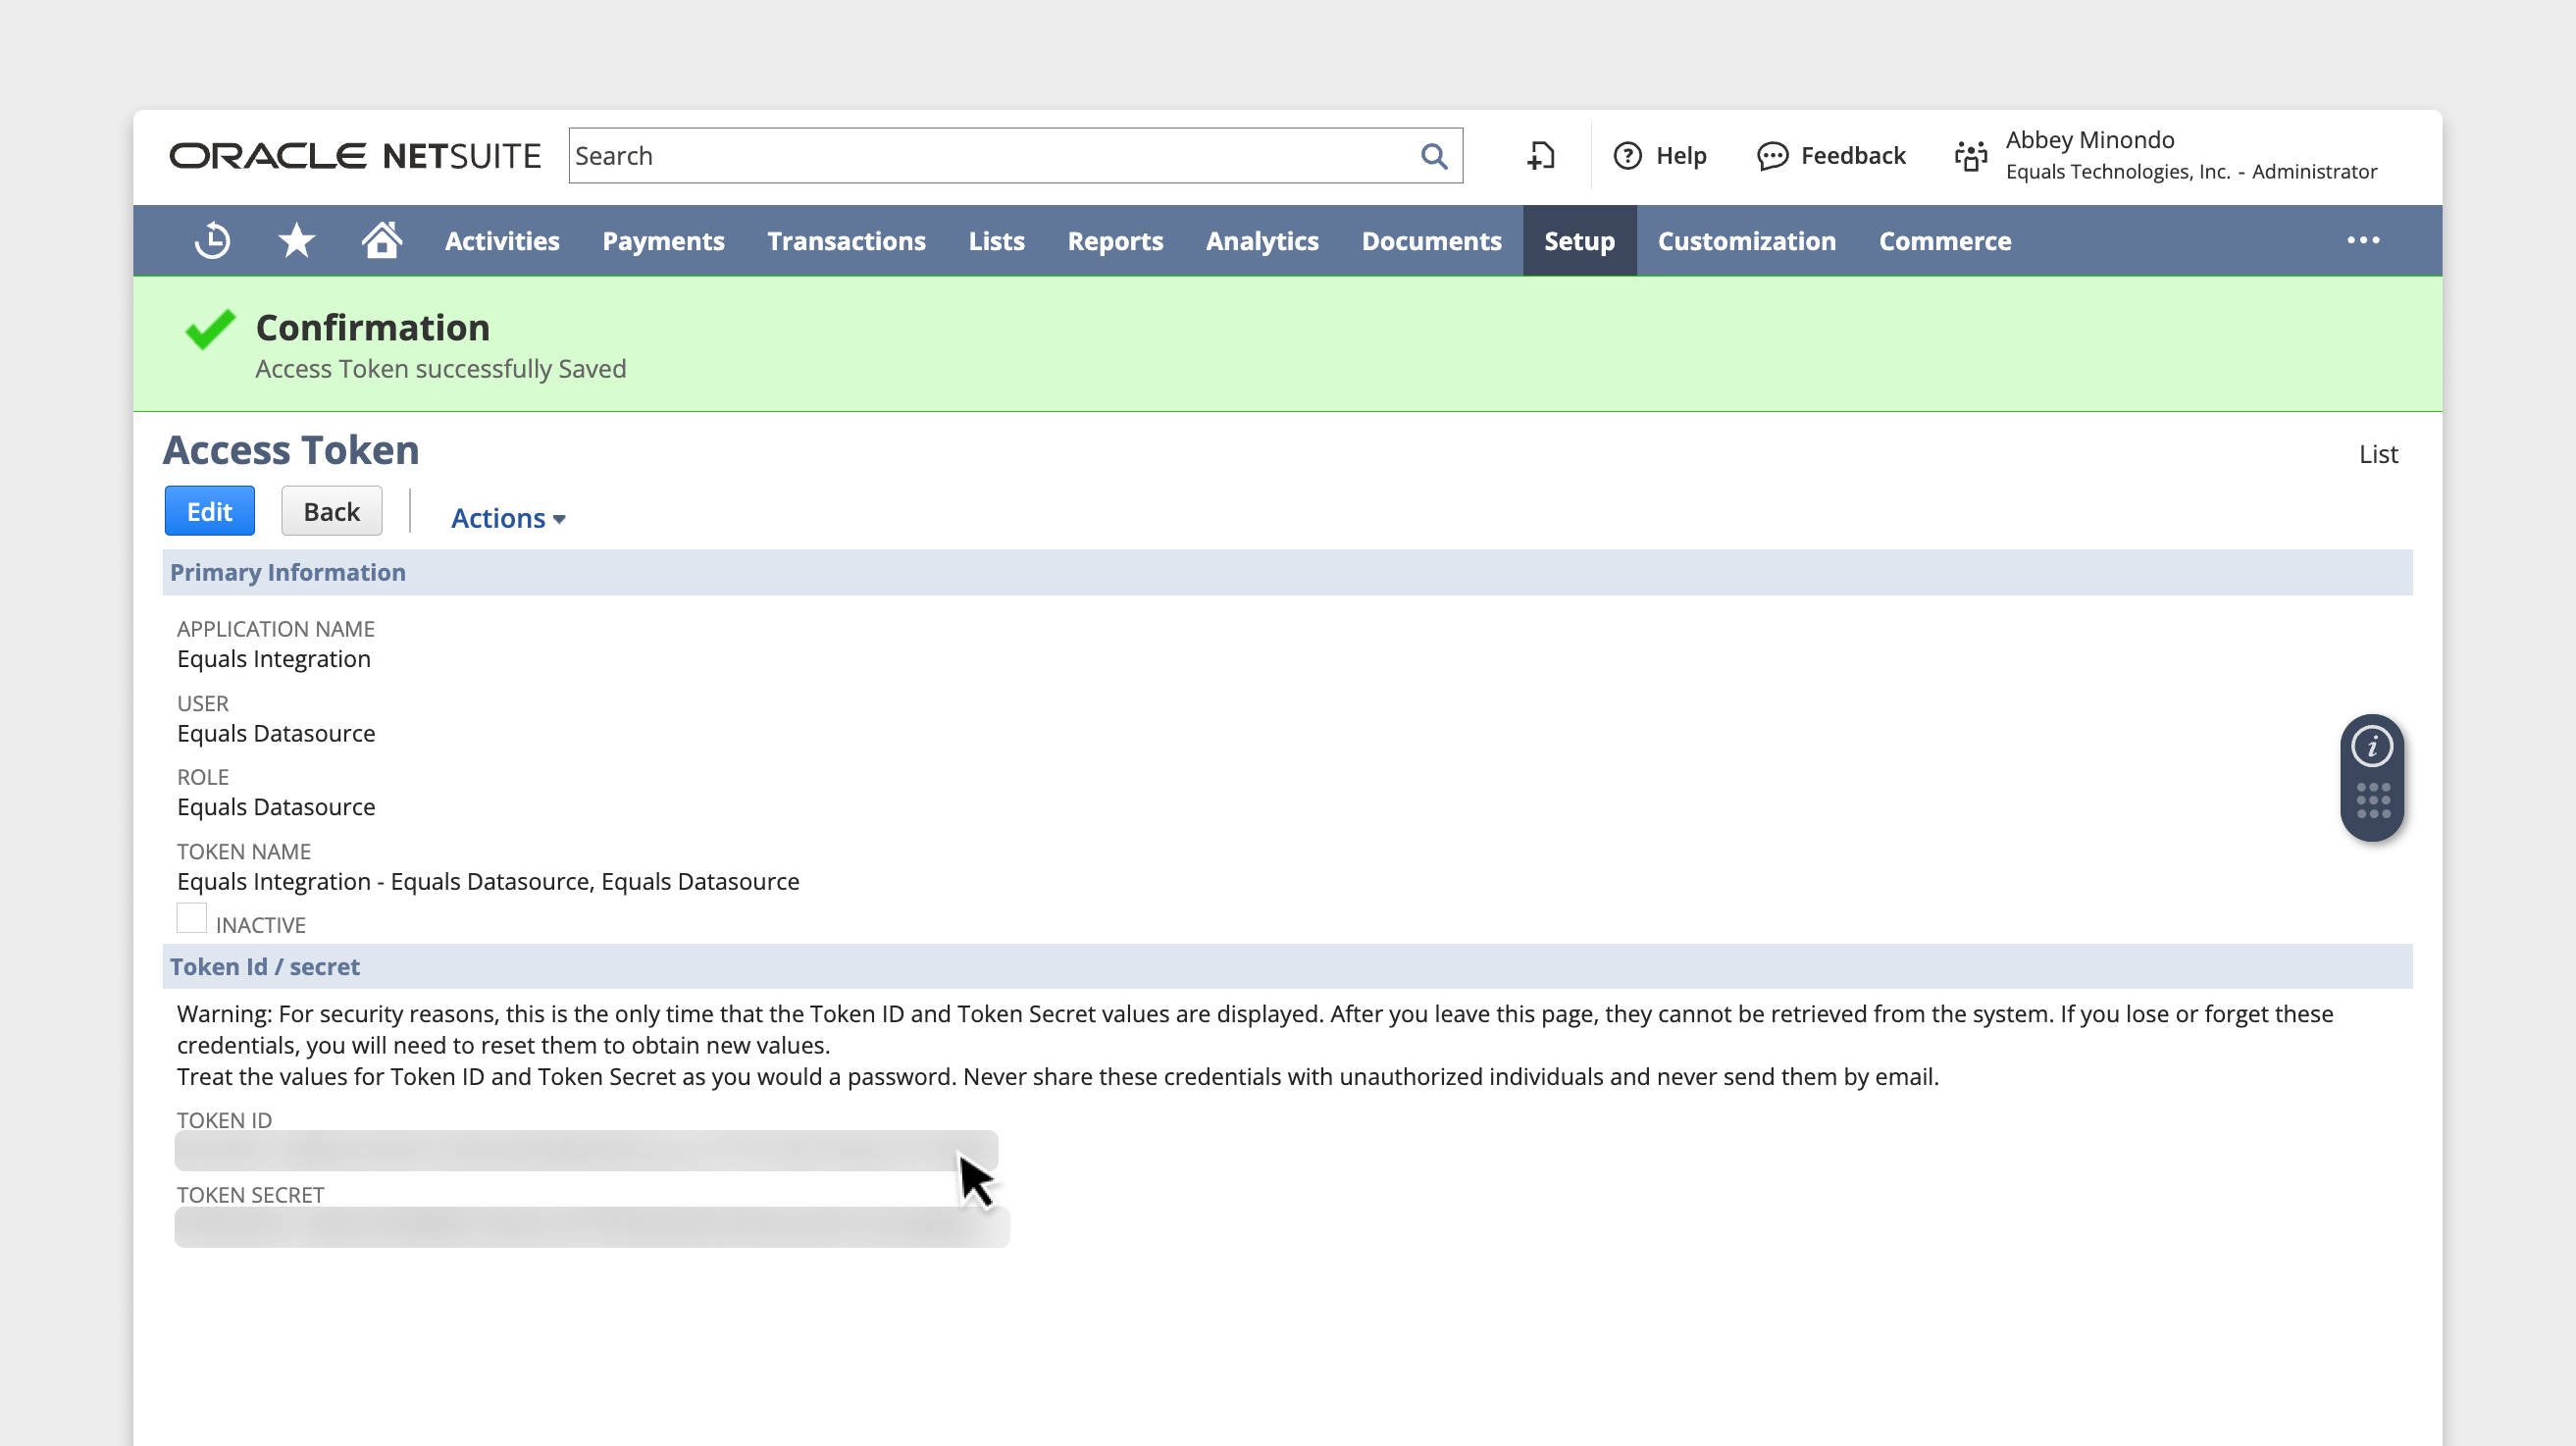The width and height of the screenshot is (2576, 1446).
Task: Open the Shortcuts star icon
Action: (296, 241)
